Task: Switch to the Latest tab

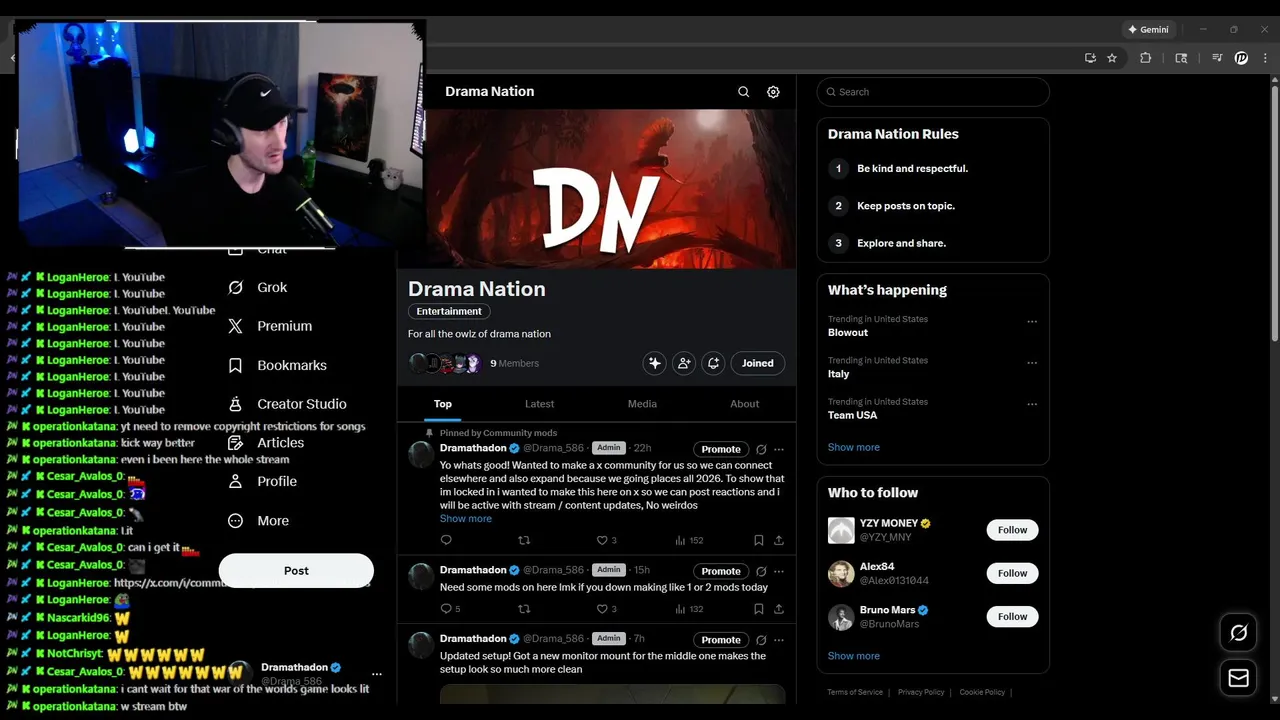Action: click(539, 404)
